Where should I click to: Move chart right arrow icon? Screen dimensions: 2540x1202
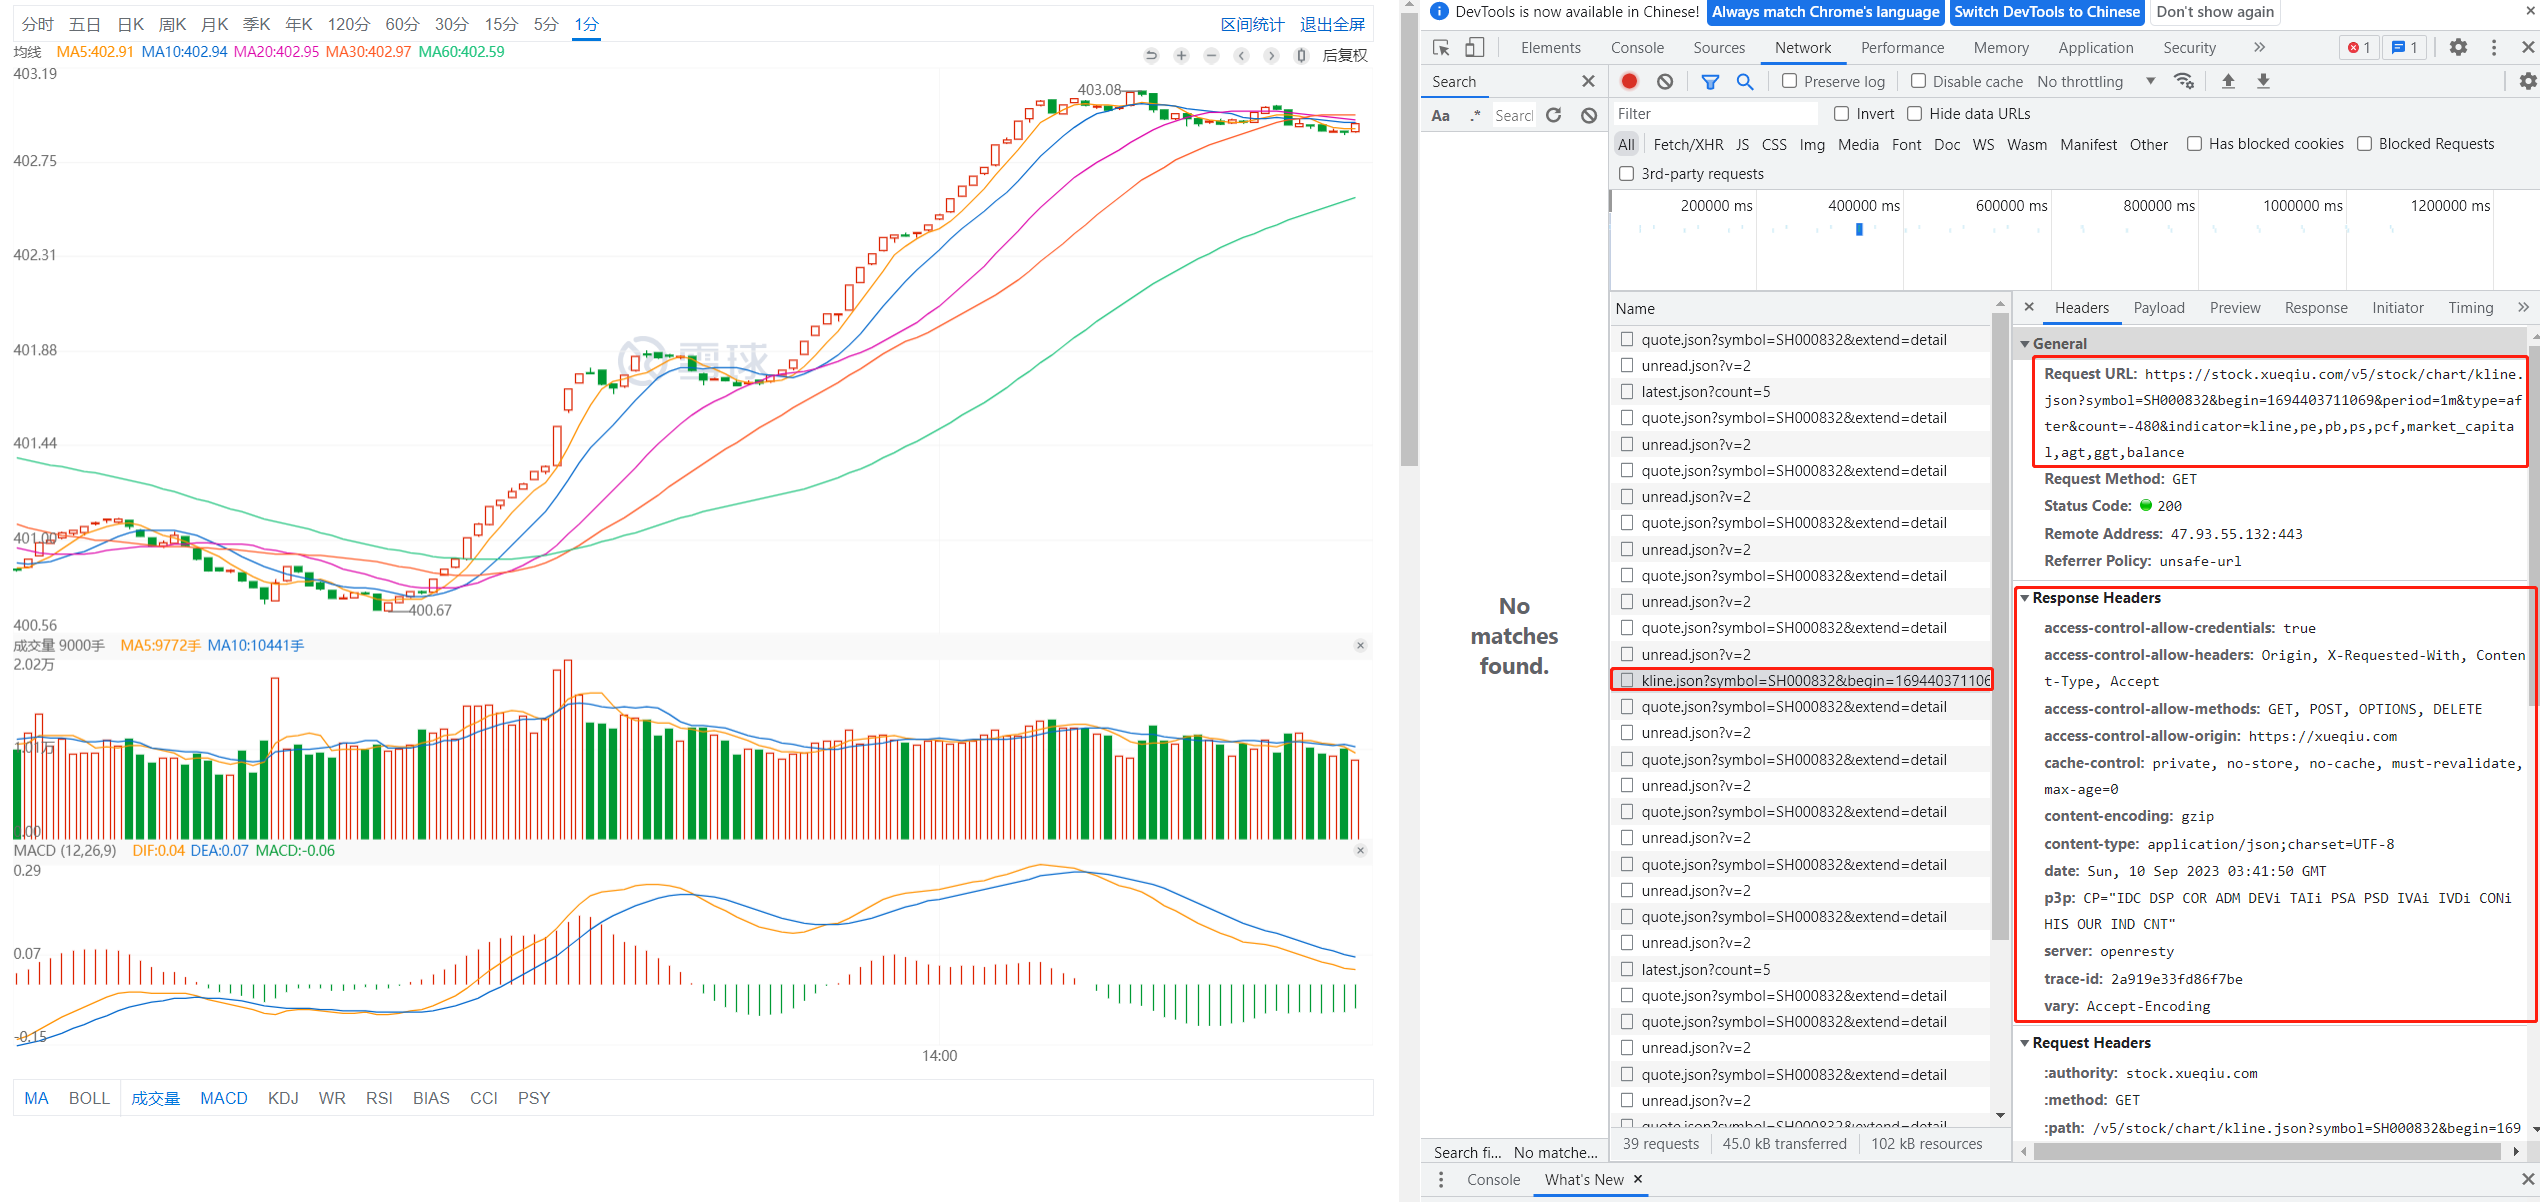(1271, 56)
